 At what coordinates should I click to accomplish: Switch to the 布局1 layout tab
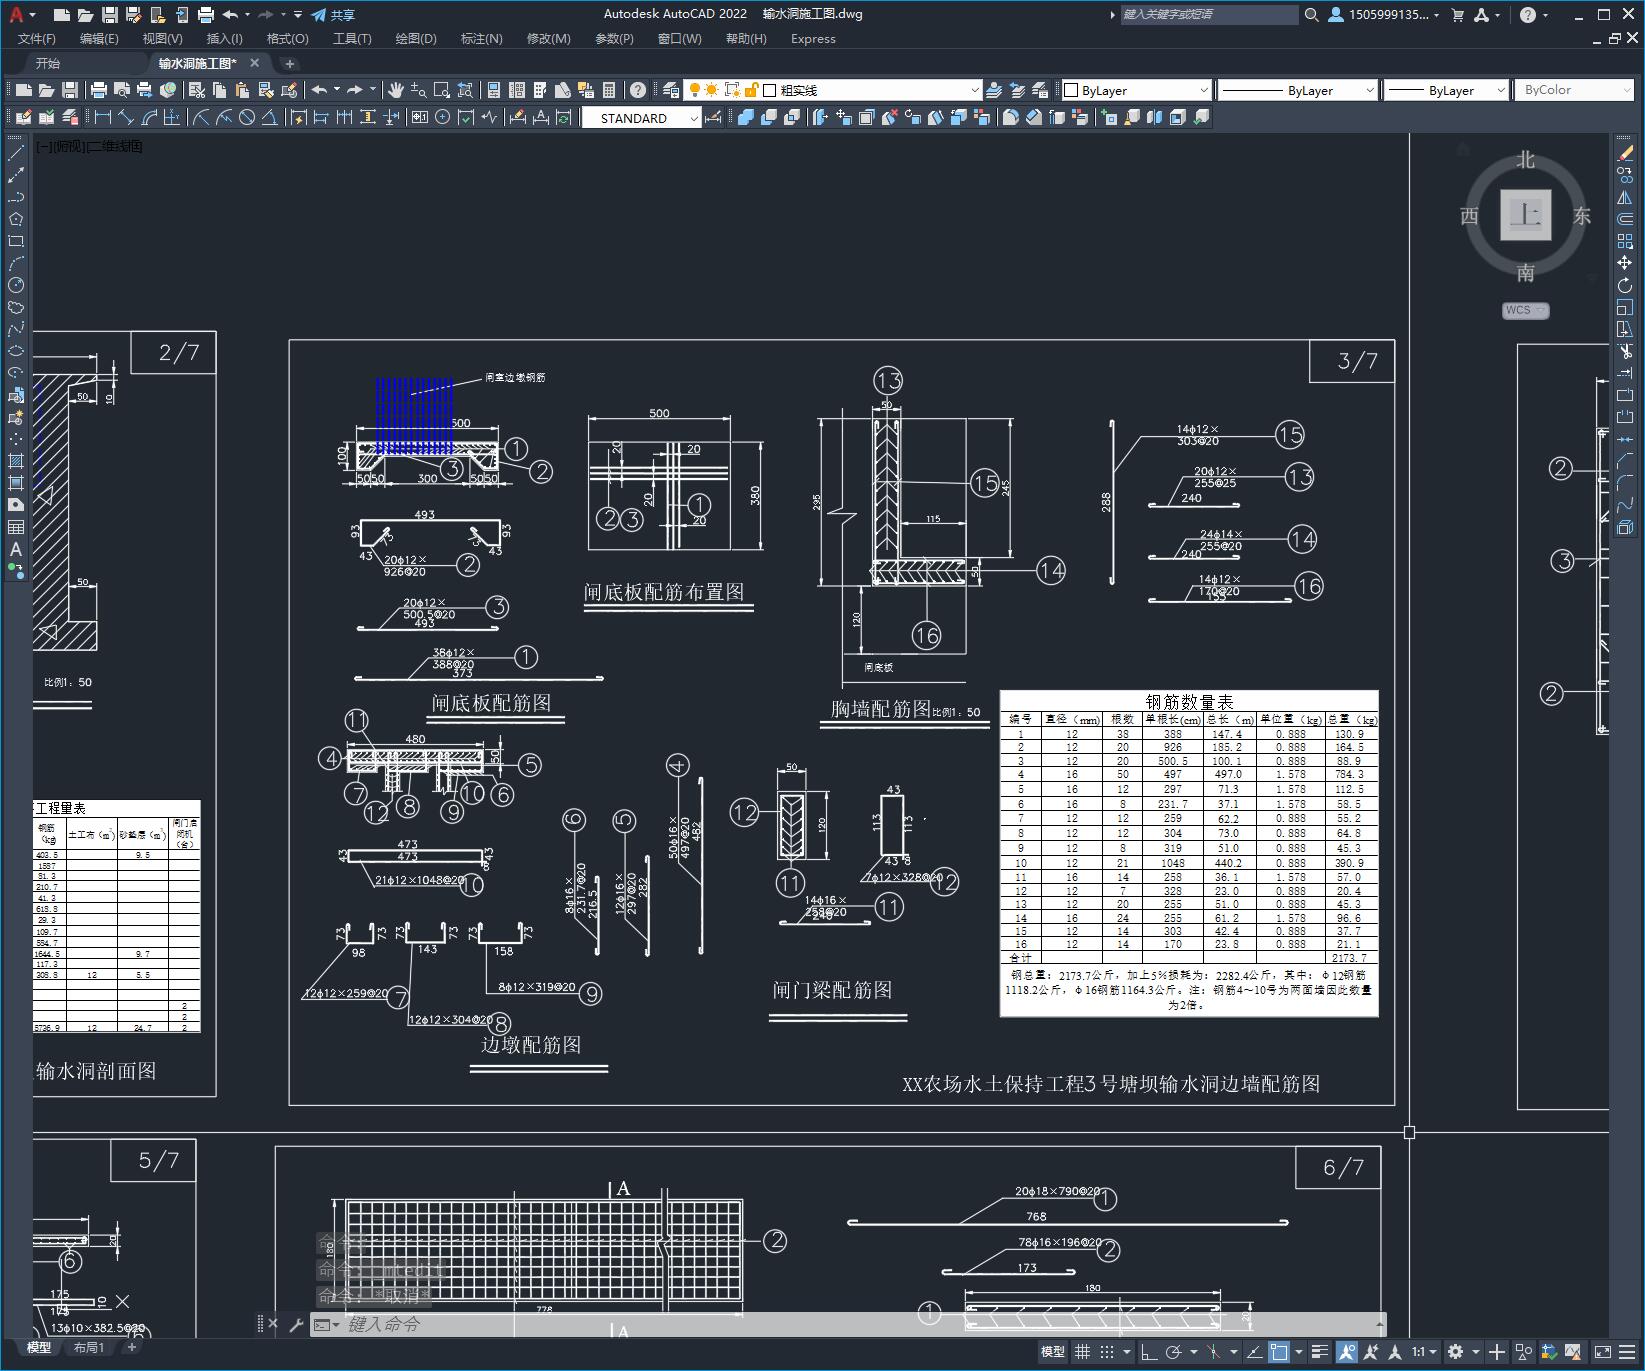(89, 1347)
